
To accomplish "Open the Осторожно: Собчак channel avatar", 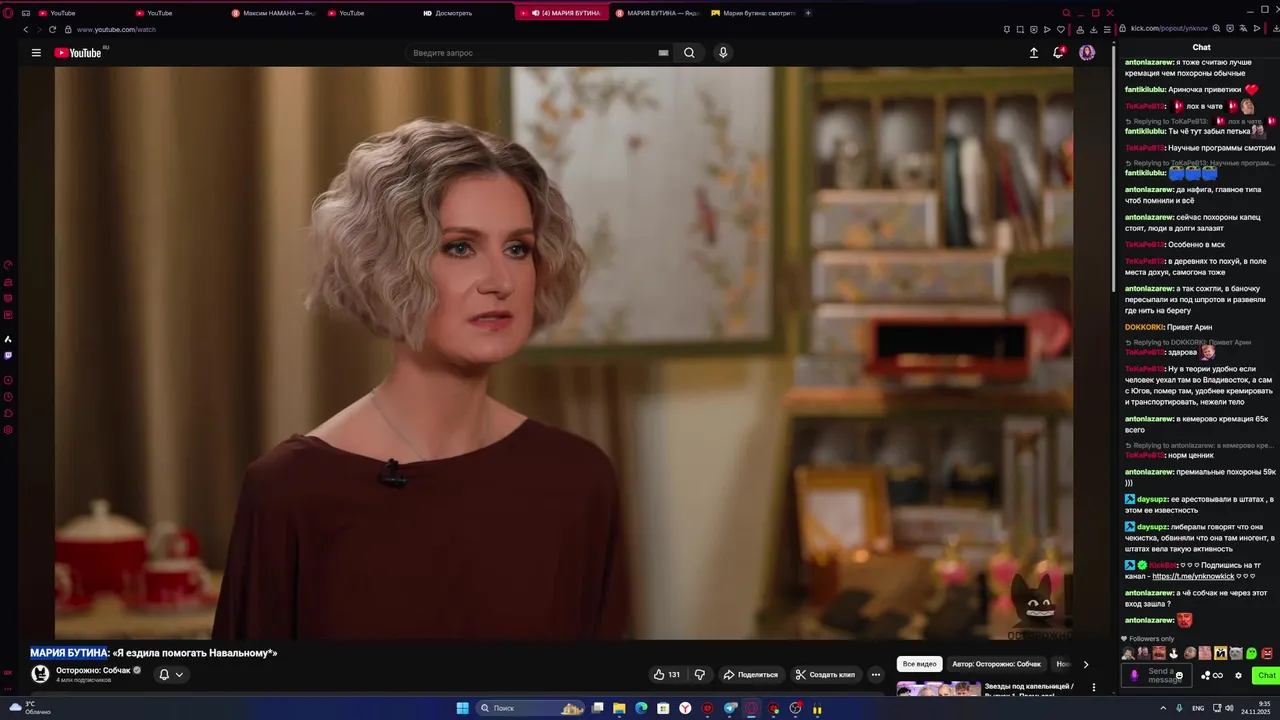I will pos(40,675).
